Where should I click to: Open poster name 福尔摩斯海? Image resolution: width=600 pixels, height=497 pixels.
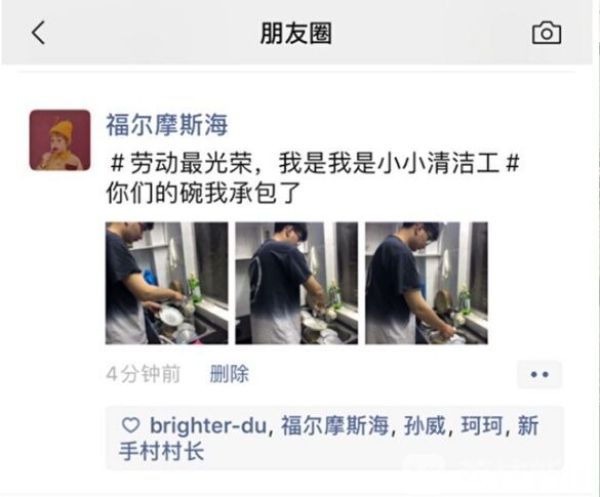click(167, 125)
